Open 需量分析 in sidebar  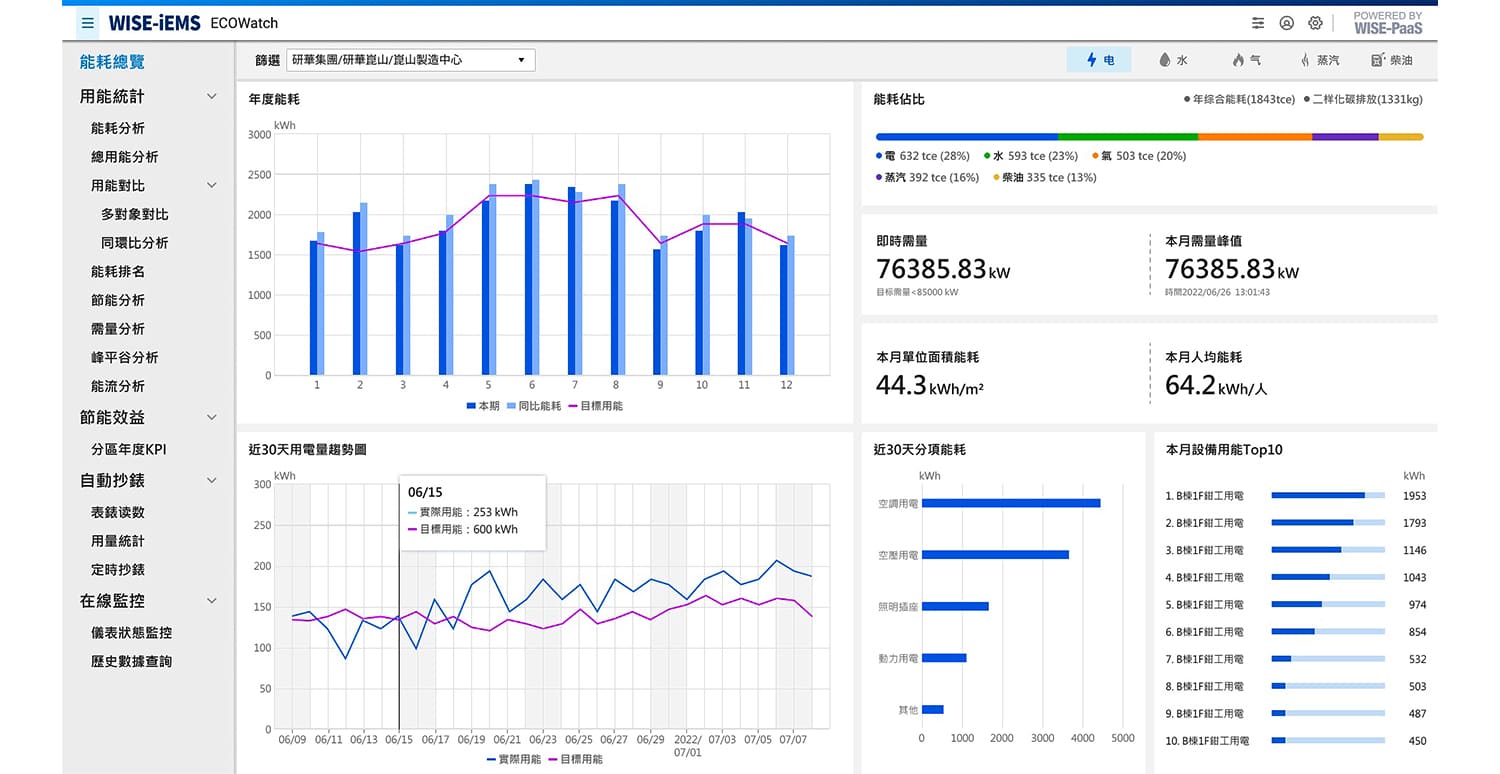click(x=117, y=329)
